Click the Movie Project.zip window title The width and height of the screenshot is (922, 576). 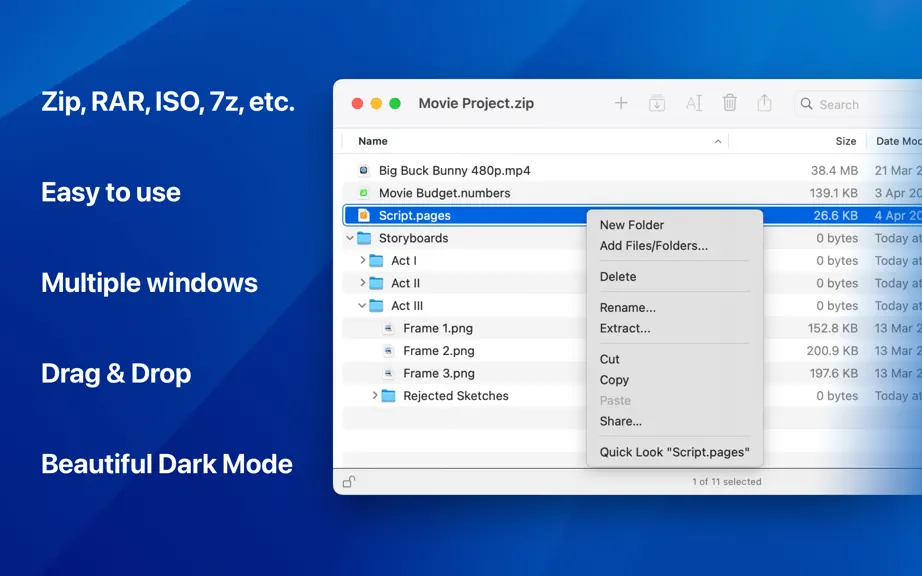[476, 103]
